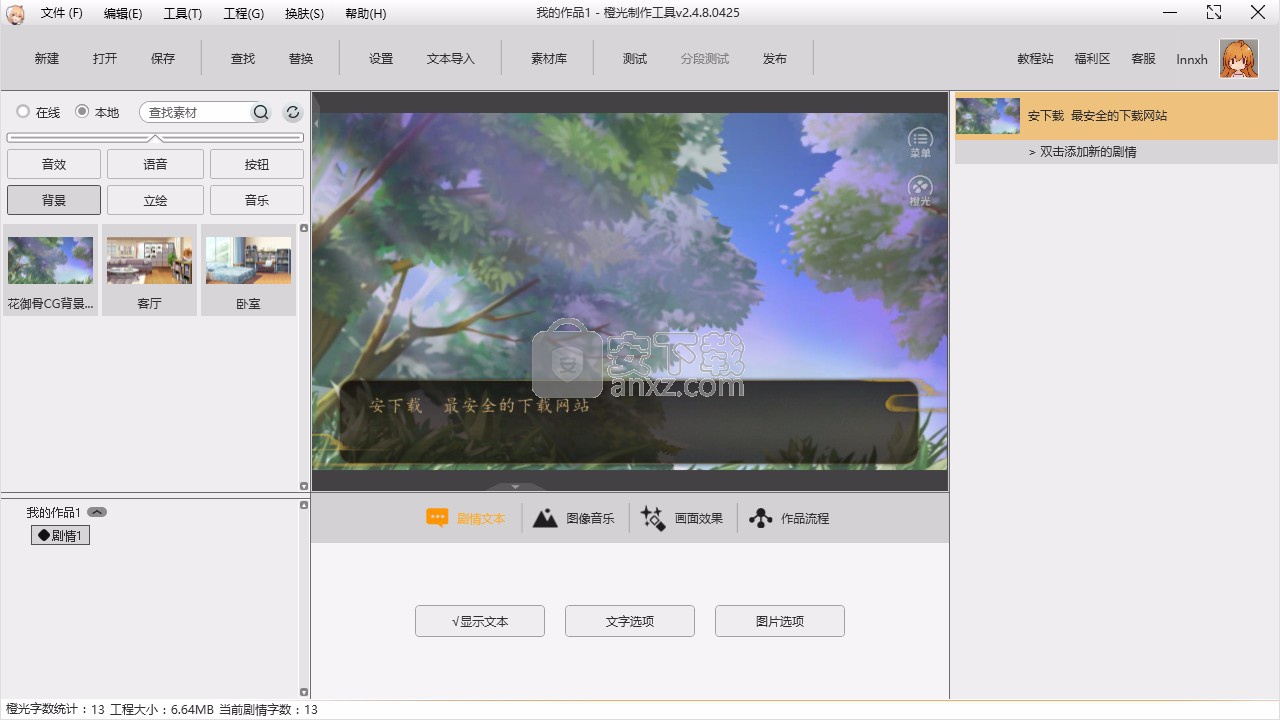Click the 查找 toolbar button
Screen dimensions: 1280x720
[x=243, y=59]
